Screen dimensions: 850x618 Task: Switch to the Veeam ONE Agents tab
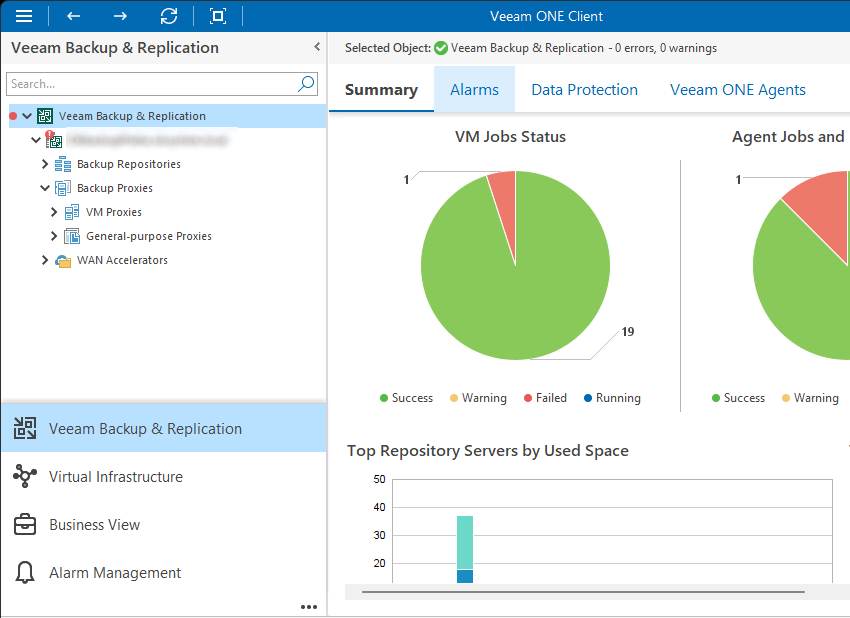[737, 89]
